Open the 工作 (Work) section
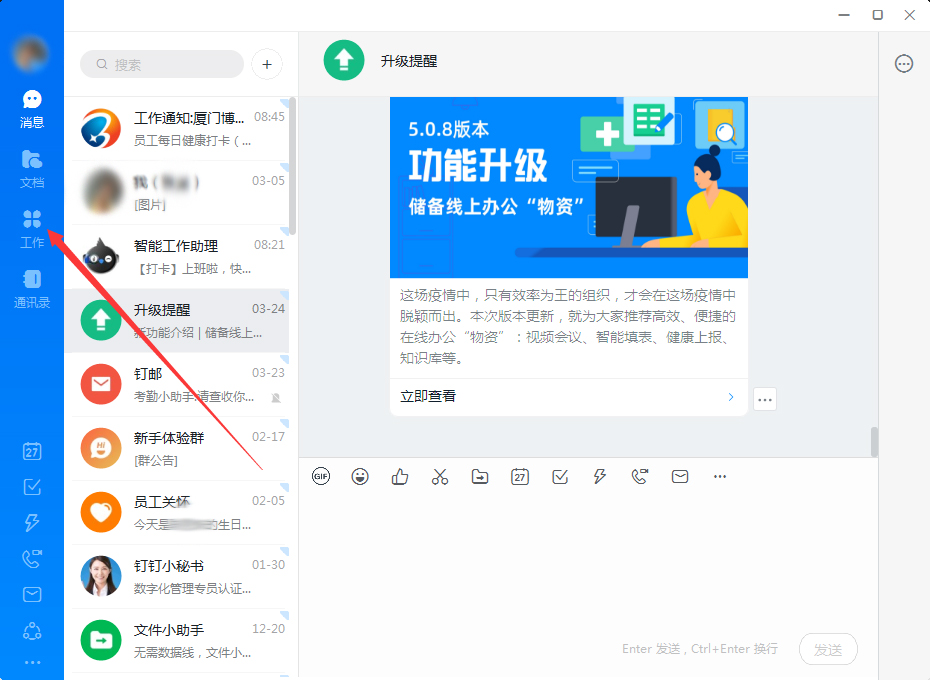Image resolution: width=930 pixels, height=680 pixels. click(x=31, y=229)
